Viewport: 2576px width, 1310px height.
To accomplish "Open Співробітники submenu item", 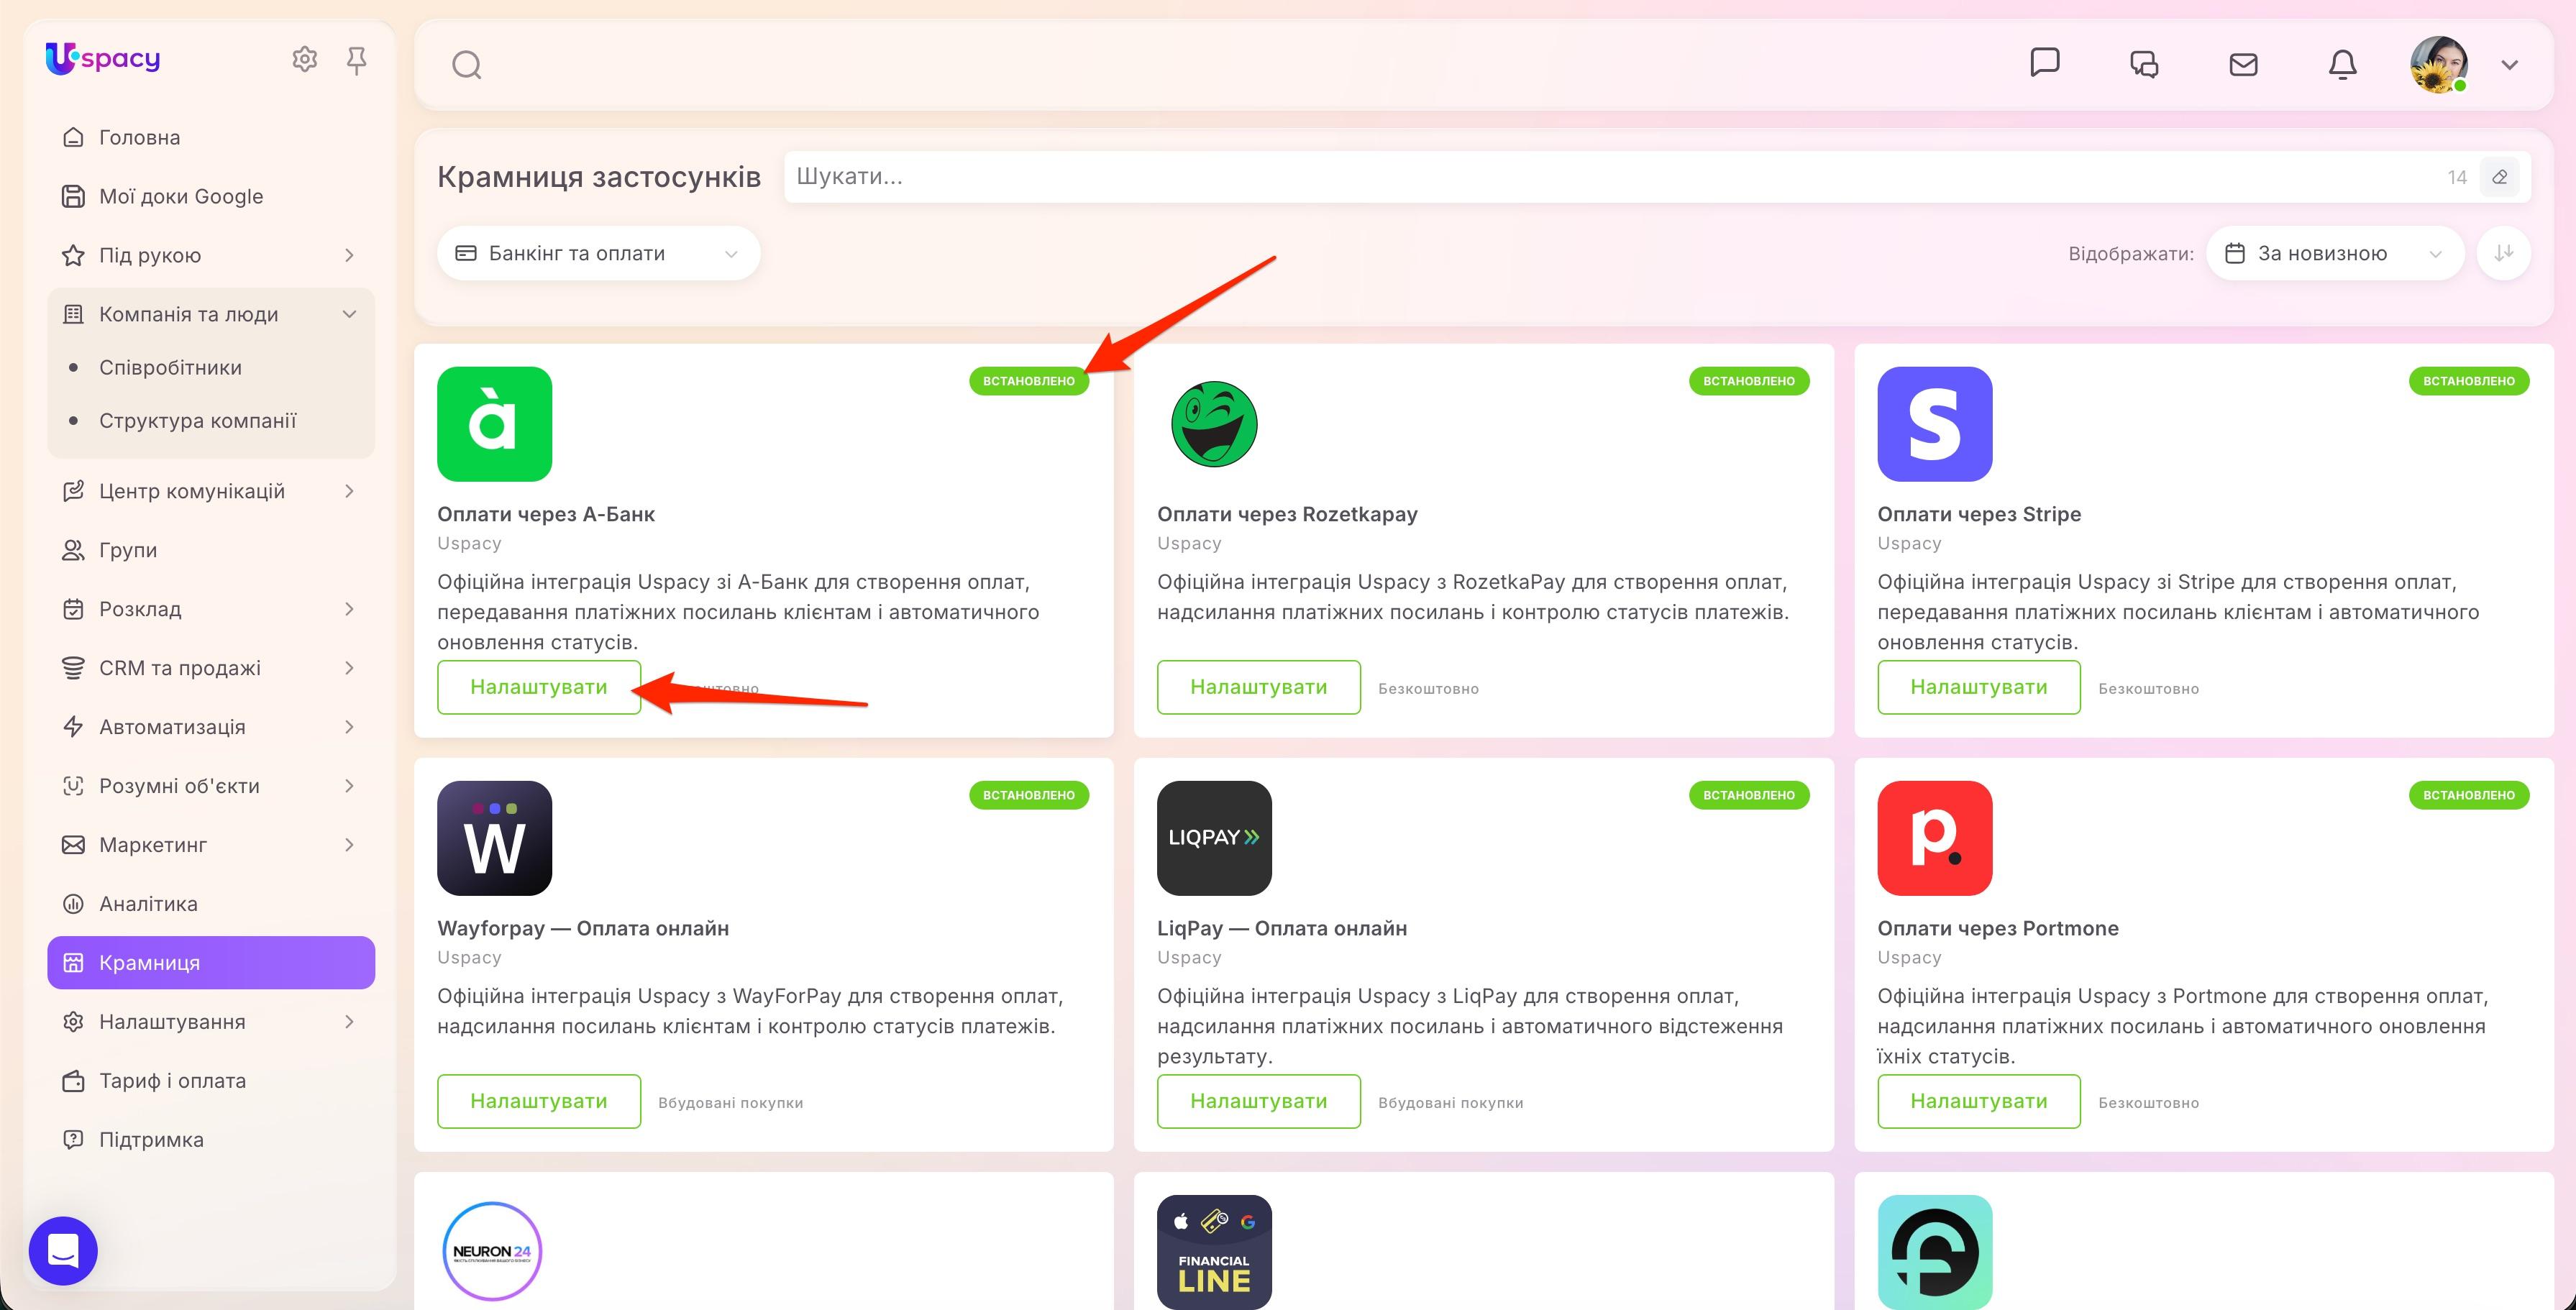I will click(170, 367).
